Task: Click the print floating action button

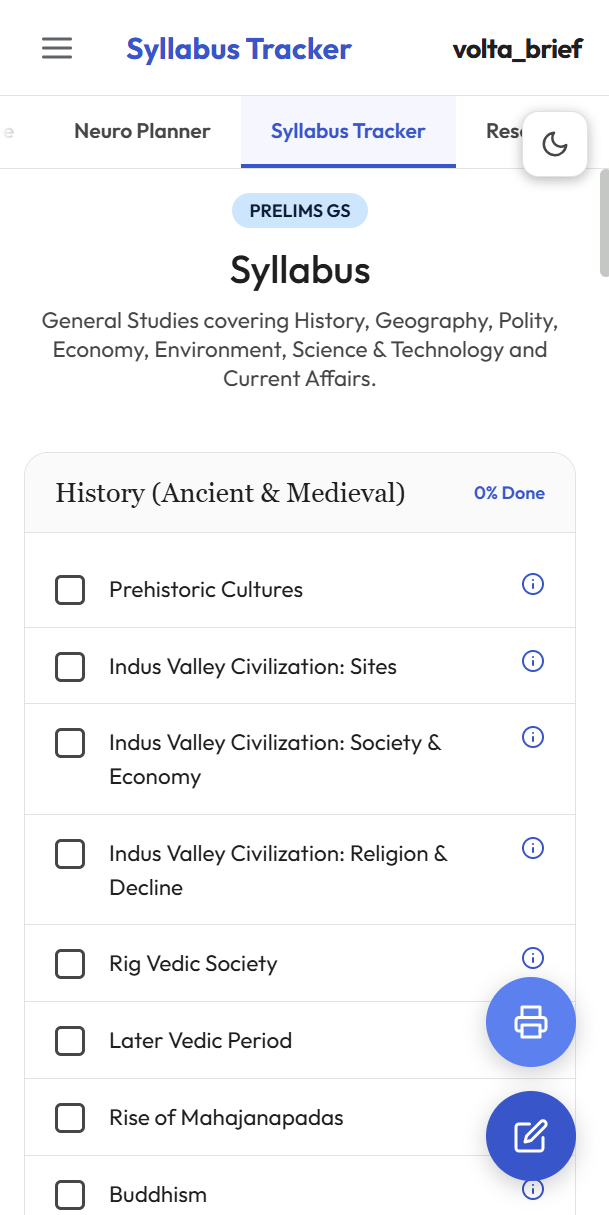Action: 530,1022
